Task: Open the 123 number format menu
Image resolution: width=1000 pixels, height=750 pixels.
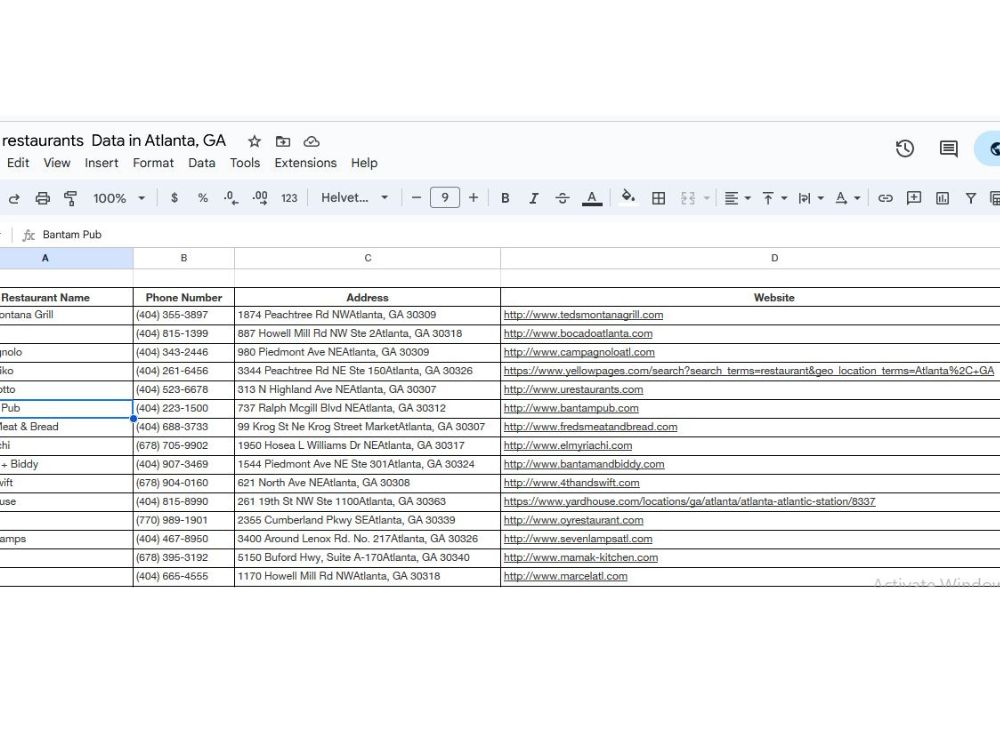Action: 289,198
